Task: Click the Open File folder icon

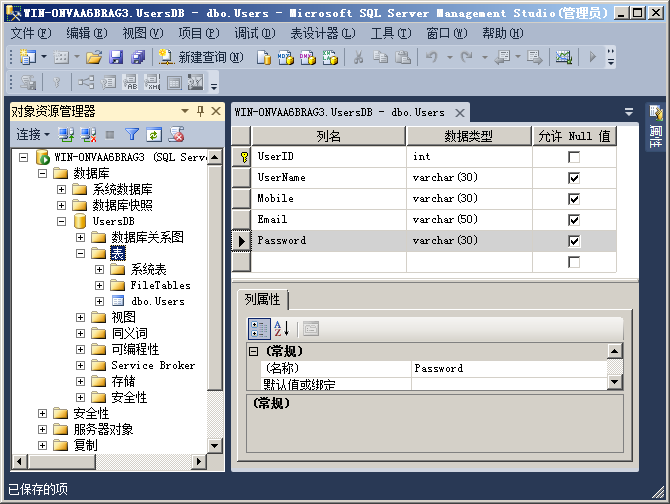Action: [x=94, y=57]
